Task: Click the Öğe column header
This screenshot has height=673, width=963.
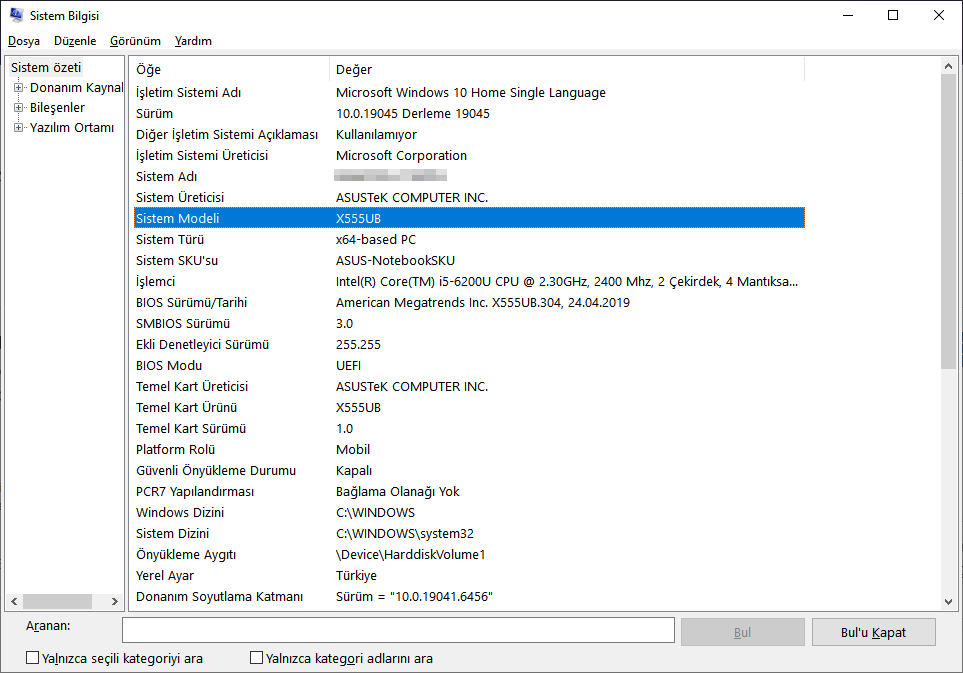Action: [230, 69]
